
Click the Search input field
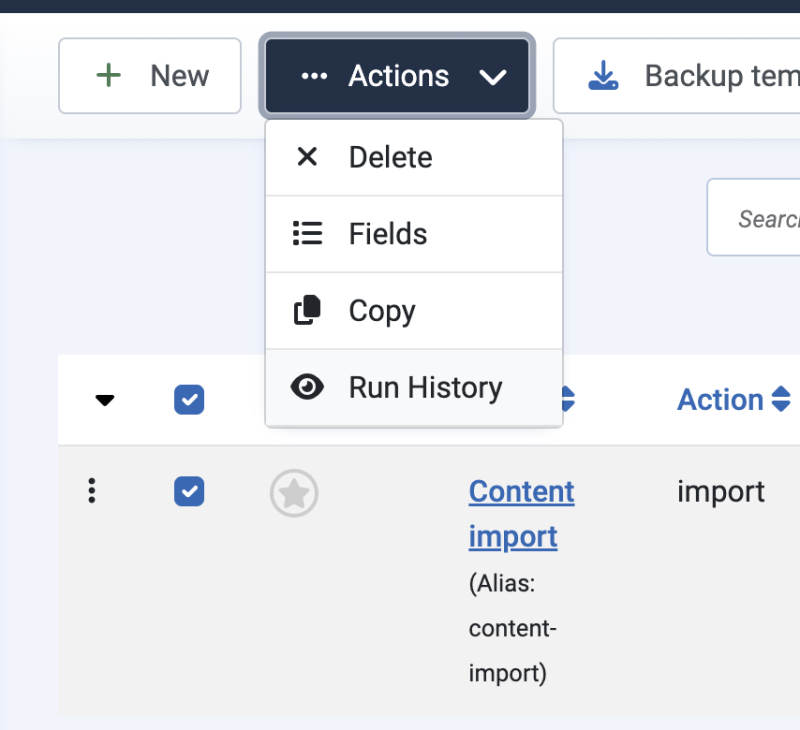[x=754, y=217]
